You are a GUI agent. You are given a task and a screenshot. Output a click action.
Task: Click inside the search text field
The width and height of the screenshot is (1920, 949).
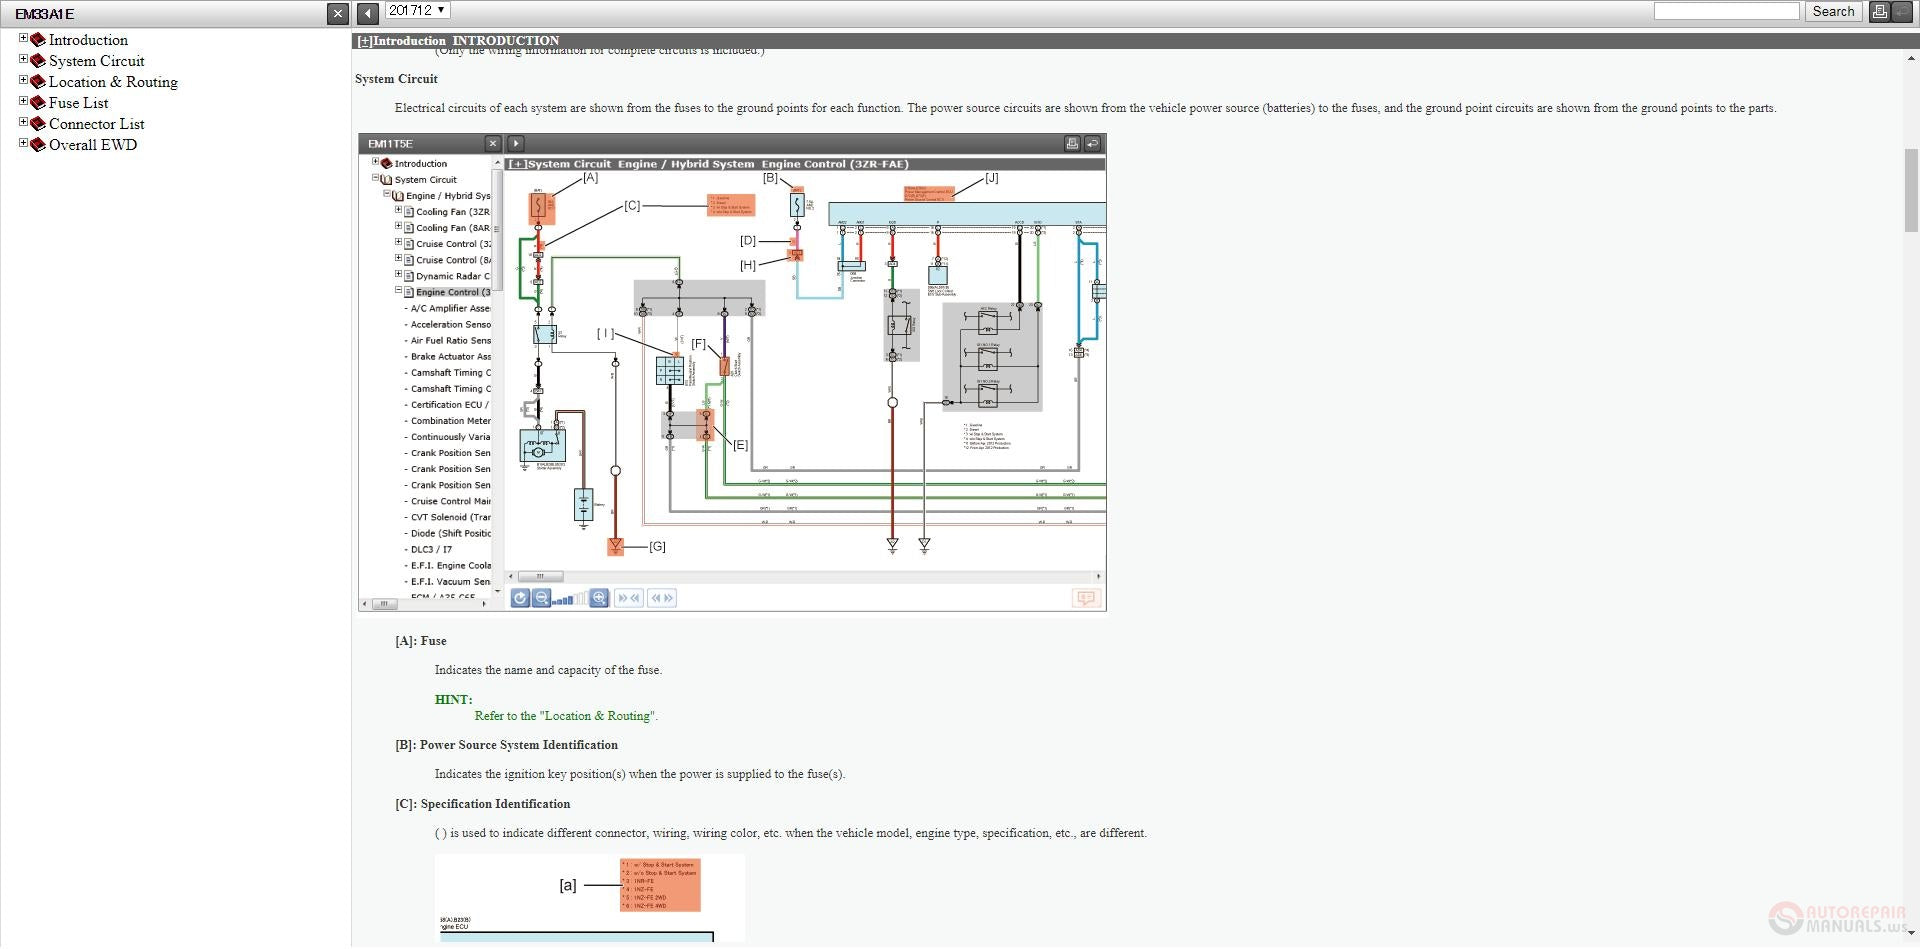1726,12
